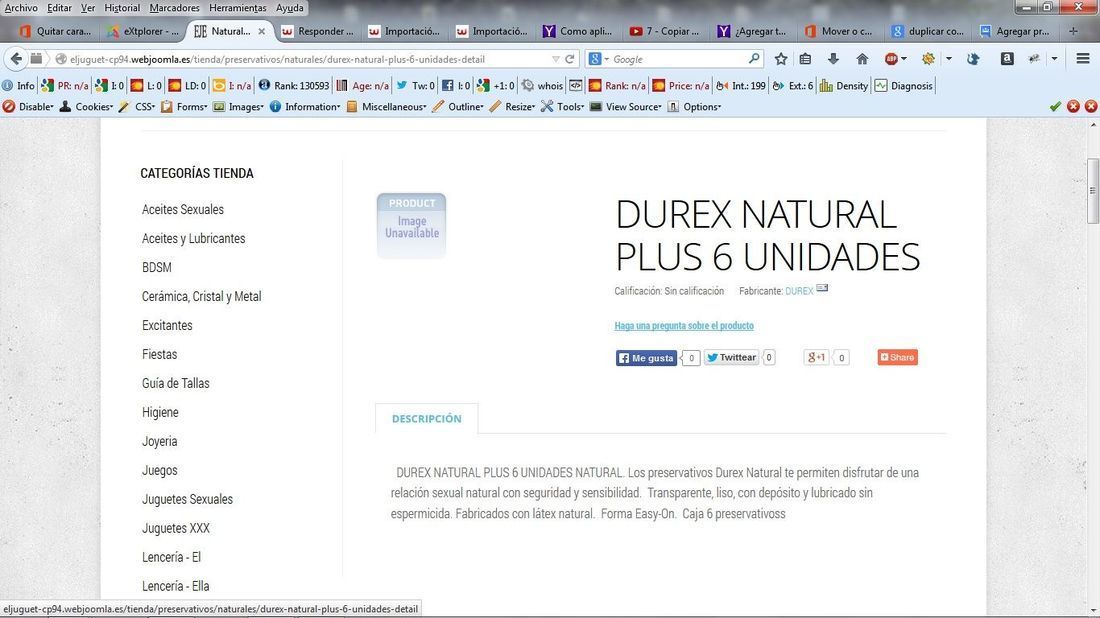Expand the Outline dropdown menu

point(458,107)
